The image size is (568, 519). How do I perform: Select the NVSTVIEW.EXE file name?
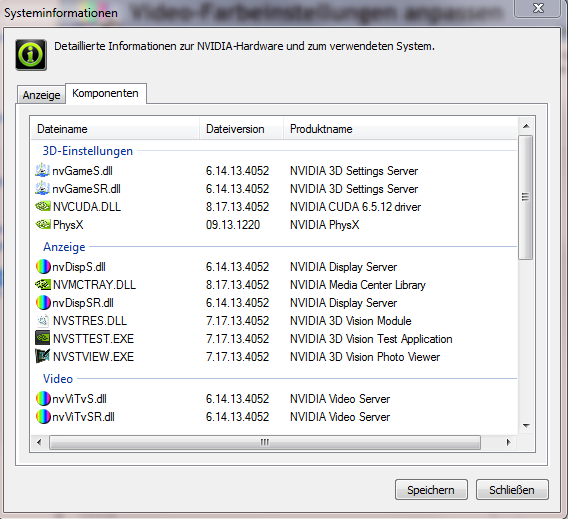pos(93,357)
